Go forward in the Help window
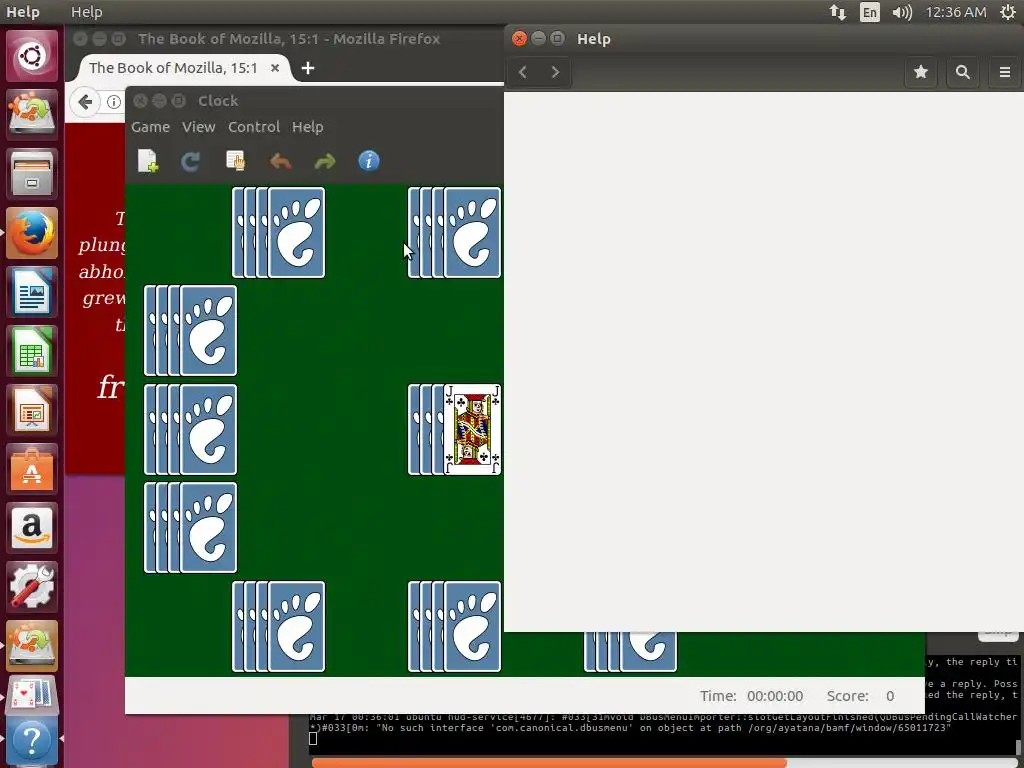 pos(555,72)
